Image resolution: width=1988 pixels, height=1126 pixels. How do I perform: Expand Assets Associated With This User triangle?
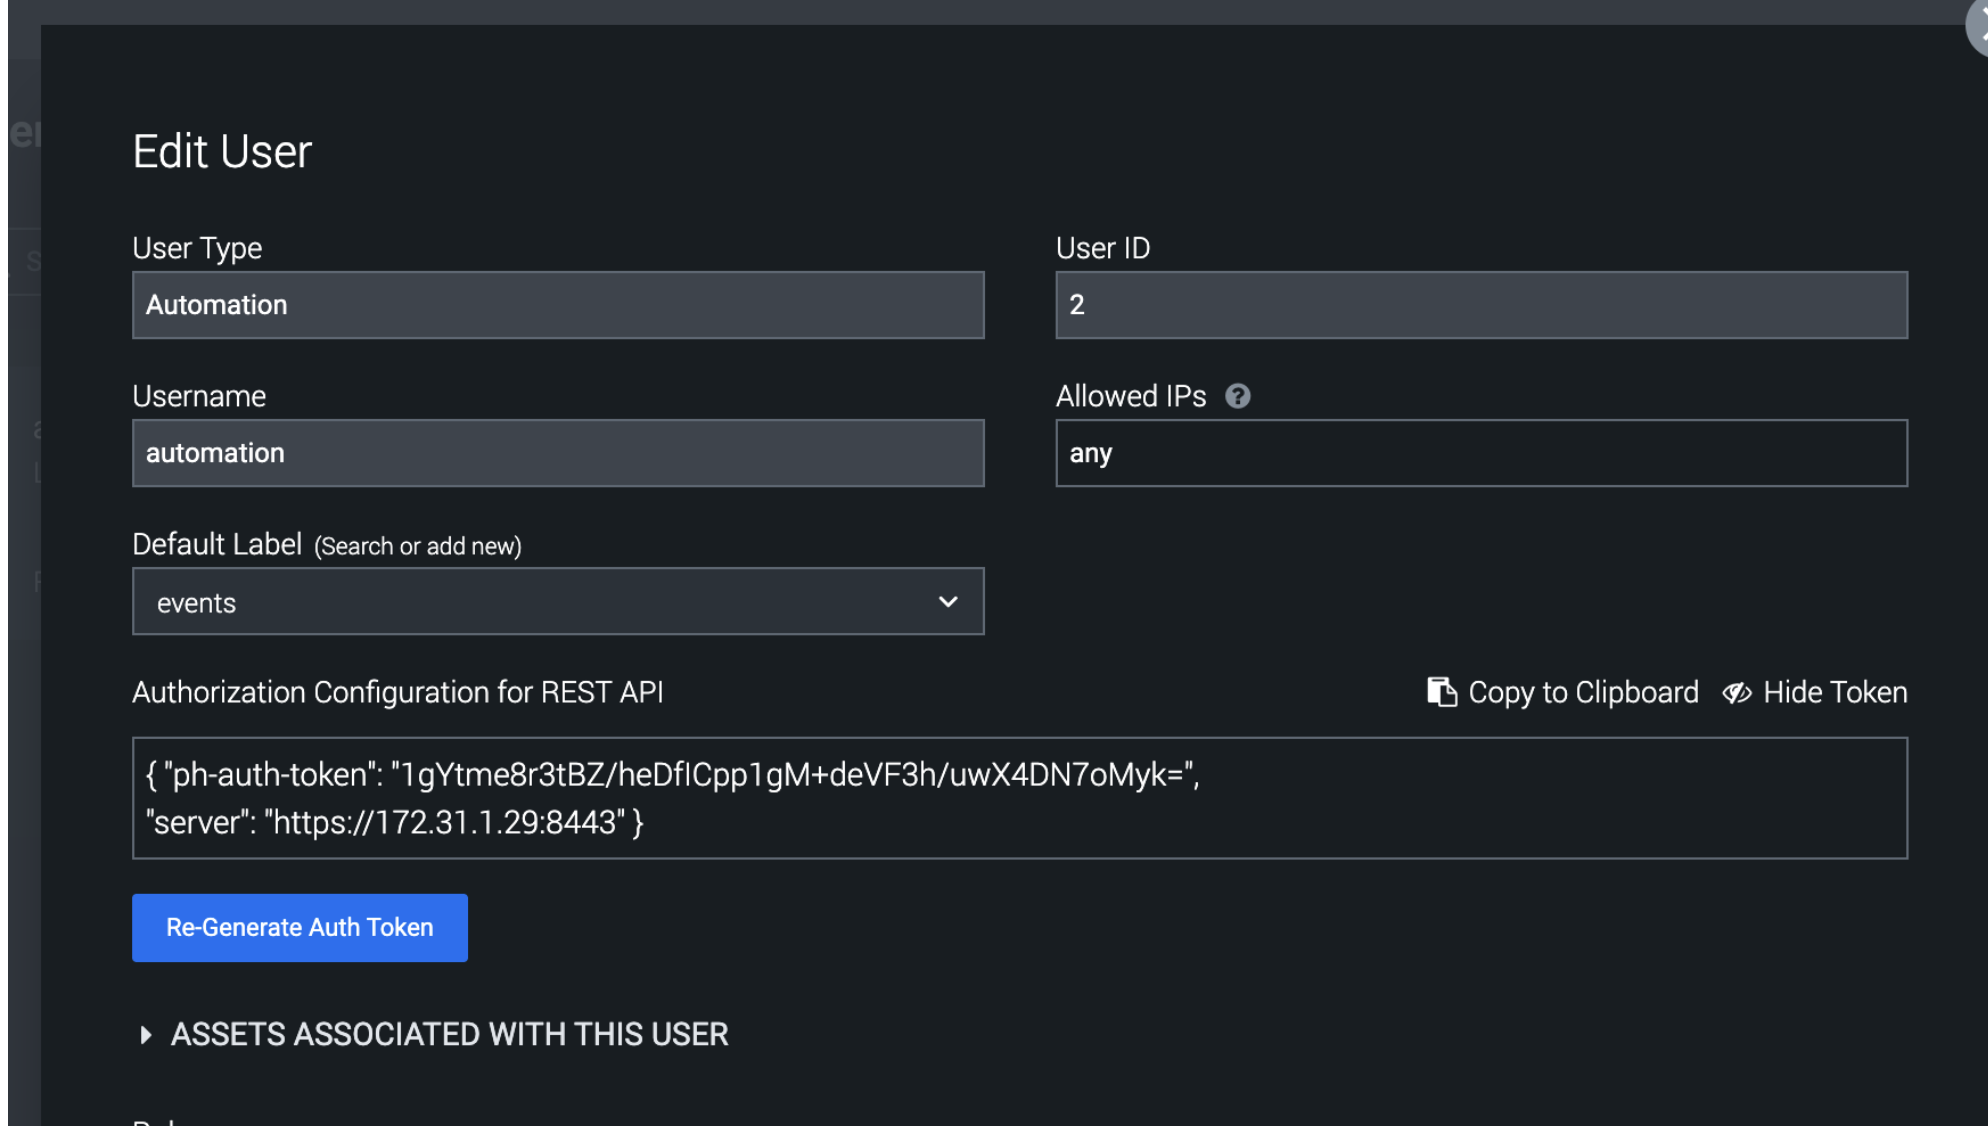coord(146,1034)
